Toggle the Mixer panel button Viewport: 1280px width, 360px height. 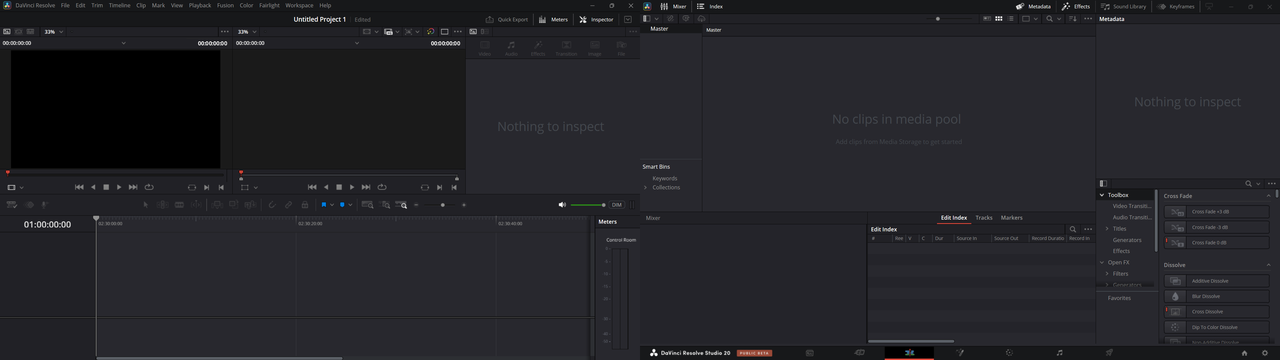pyautogui.click(x=673, y=6)
